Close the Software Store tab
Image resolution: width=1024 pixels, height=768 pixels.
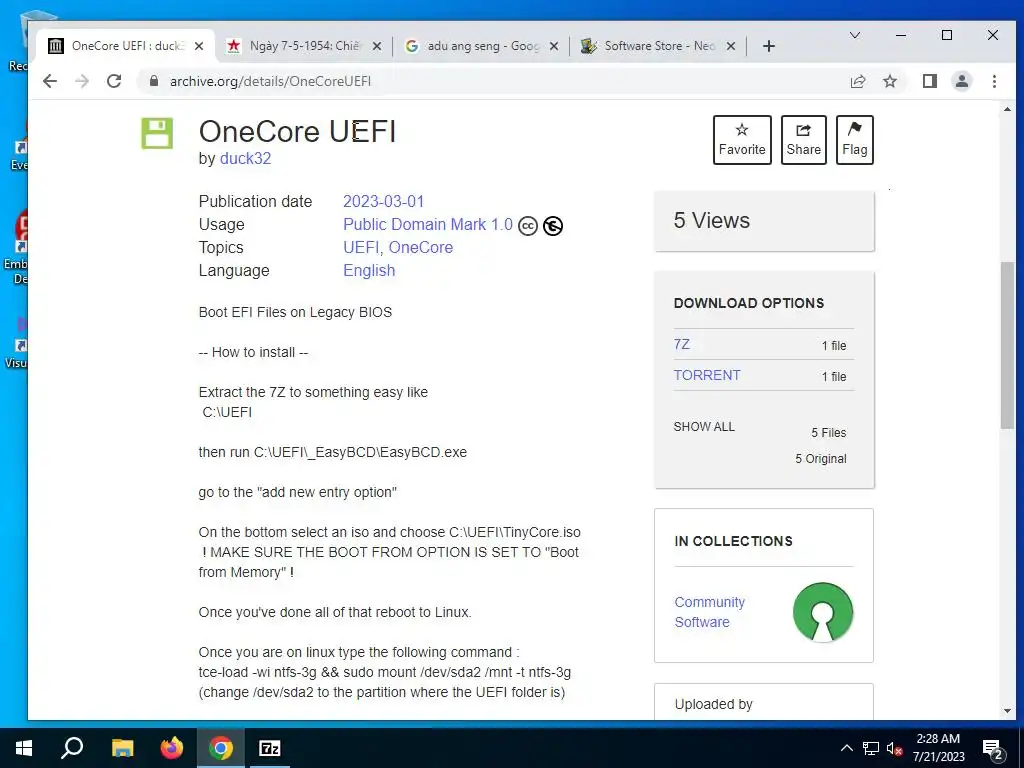[731, 46]
